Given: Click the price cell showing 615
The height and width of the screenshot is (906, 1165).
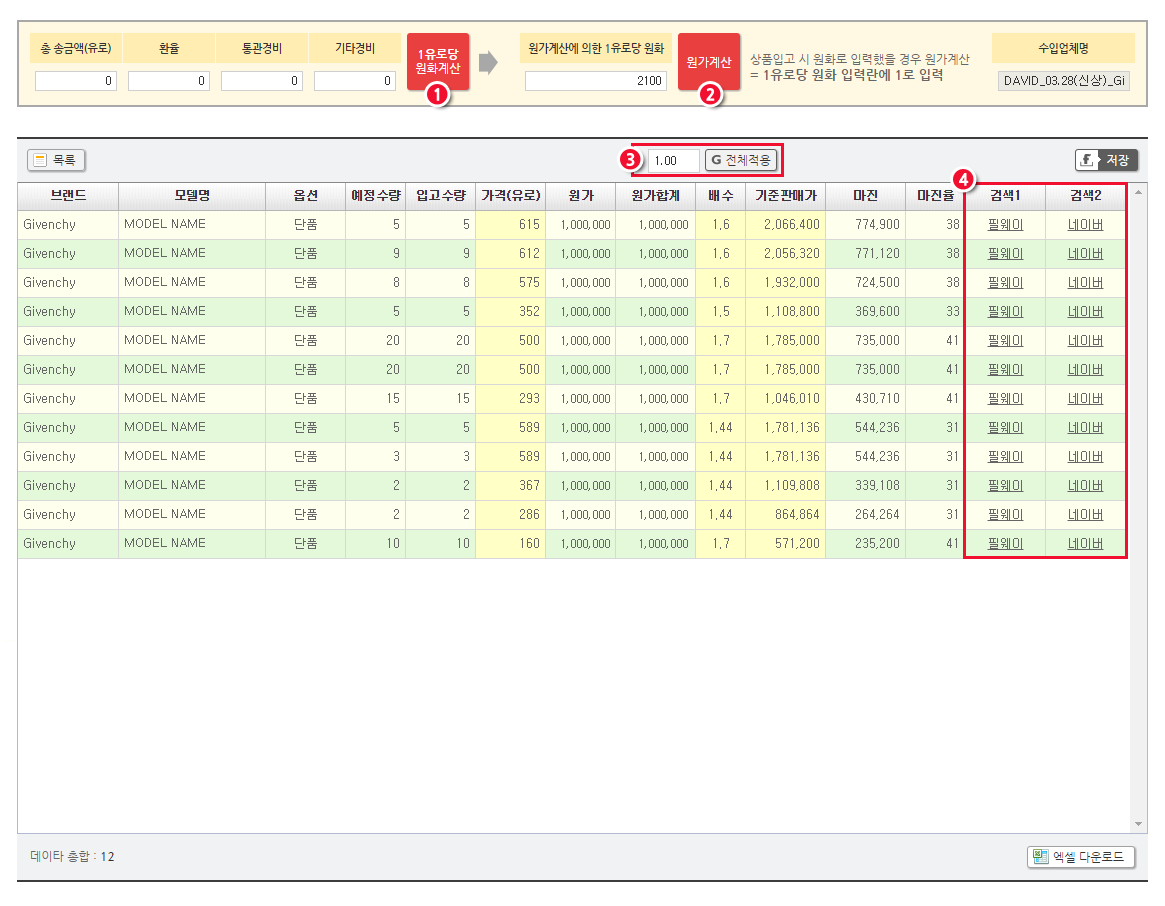Looking at the screenshot, I should [x=510, y=224].
